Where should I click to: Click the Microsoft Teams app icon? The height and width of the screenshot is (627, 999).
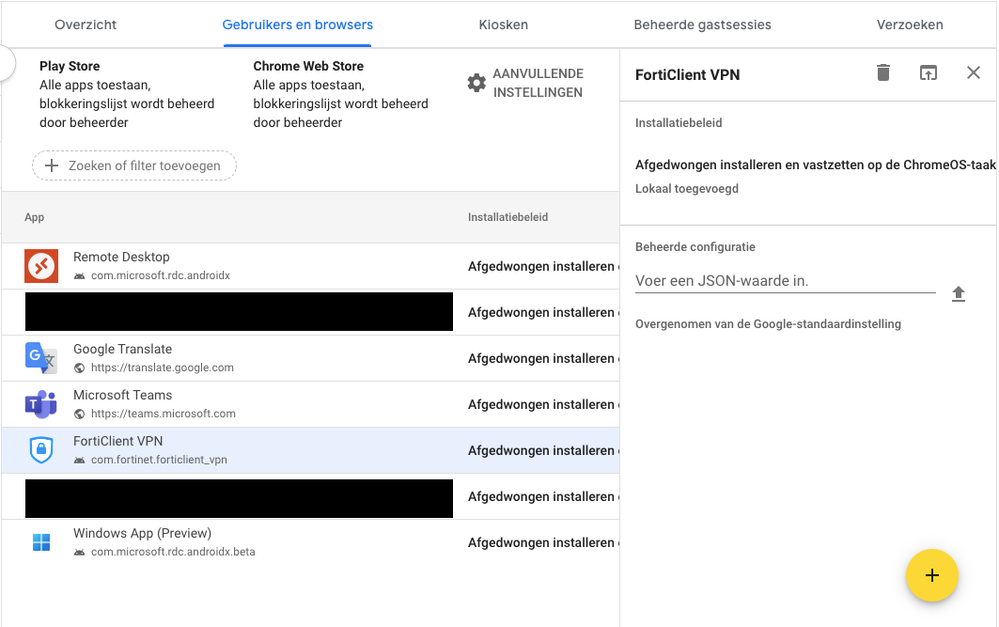pyautogui.click(x=41, y=404)
